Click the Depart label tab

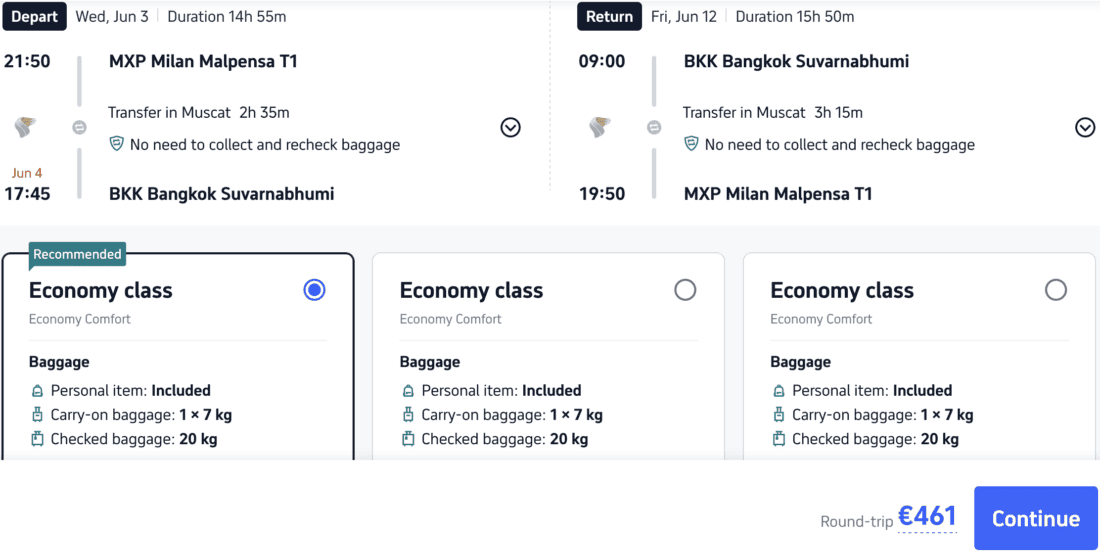click(x=34, y=17)
